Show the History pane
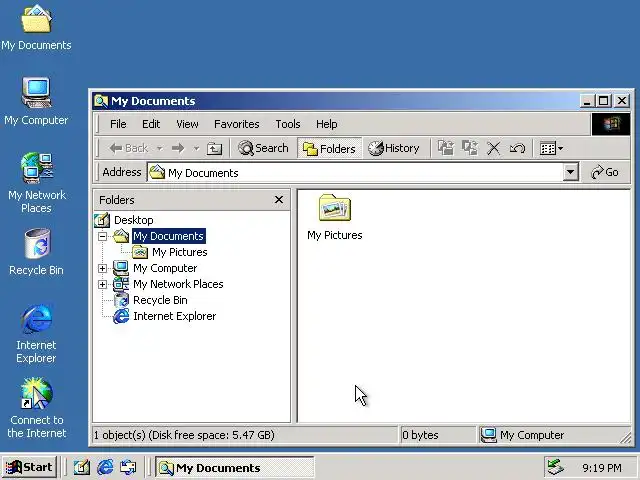This screenshot has height=480, width=640. tap(393, 148)
